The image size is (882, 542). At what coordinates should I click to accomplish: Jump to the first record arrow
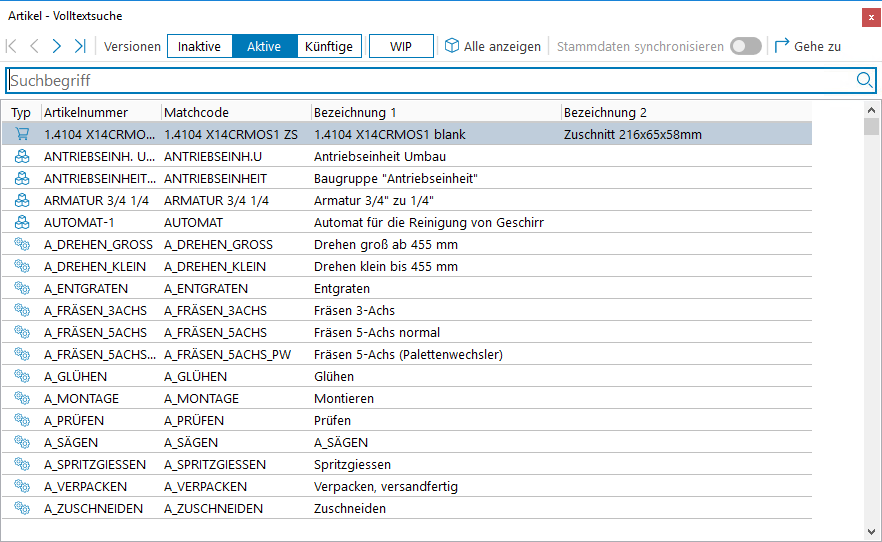pos(12,46)
